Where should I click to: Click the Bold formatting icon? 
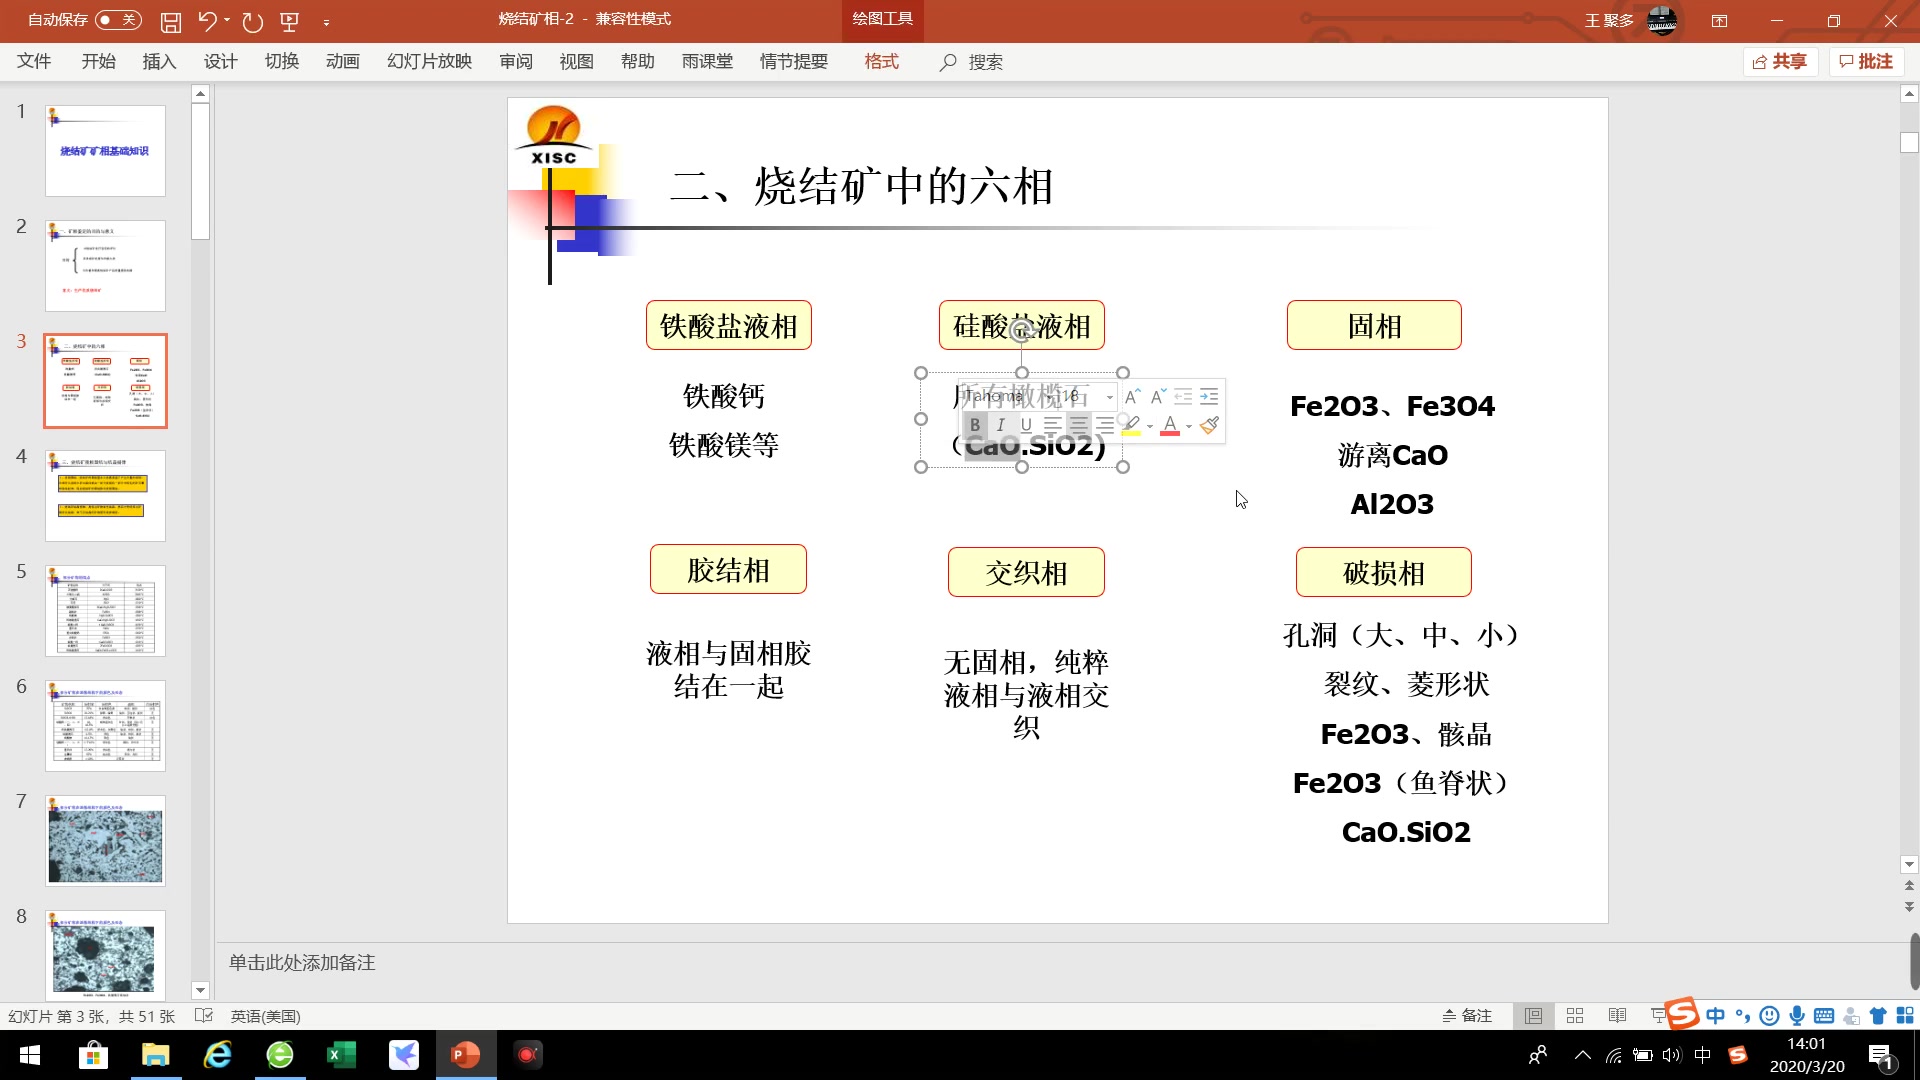click(973, 423)
